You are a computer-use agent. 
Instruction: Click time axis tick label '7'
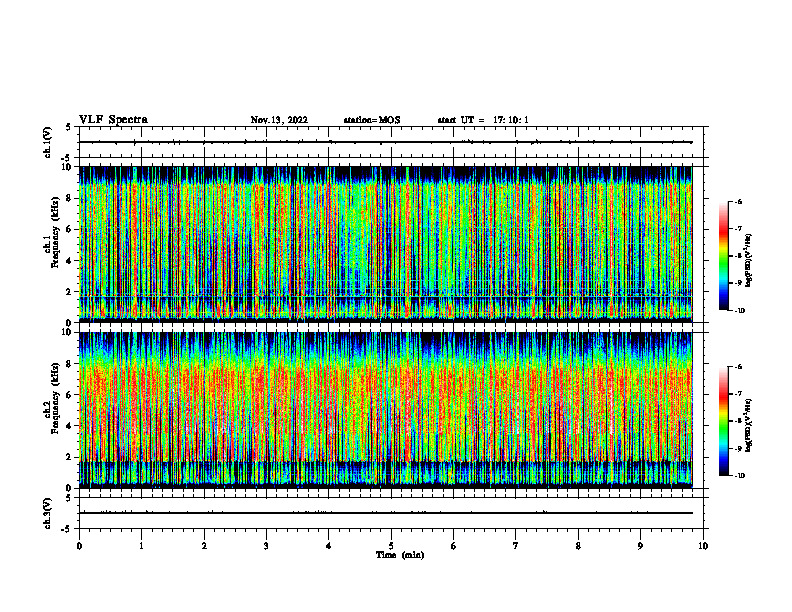click(x=516, y=546)
